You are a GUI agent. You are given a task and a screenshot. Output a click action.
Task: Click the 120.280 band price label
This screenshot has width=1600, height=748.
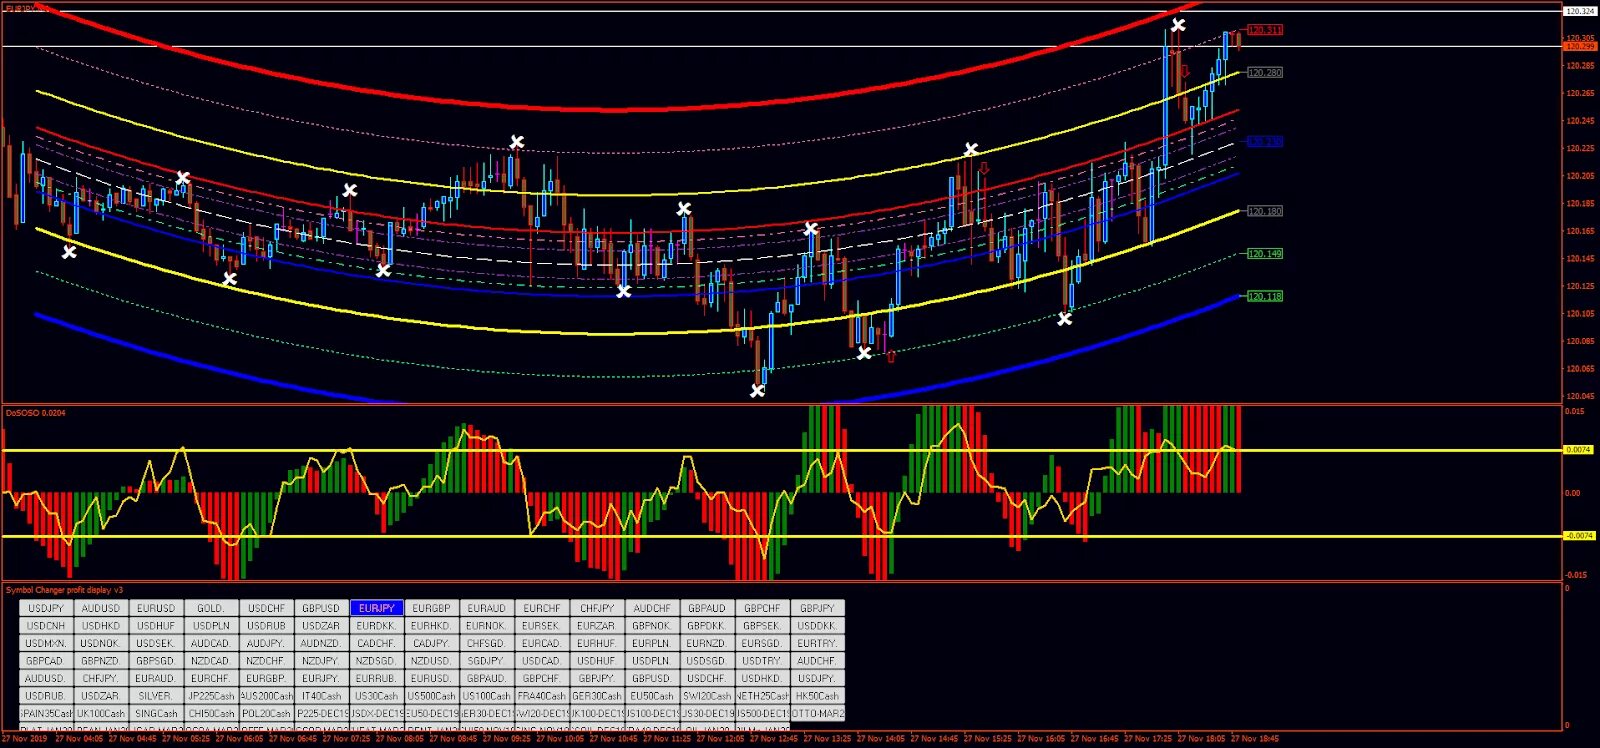(x=1265, y=73)
